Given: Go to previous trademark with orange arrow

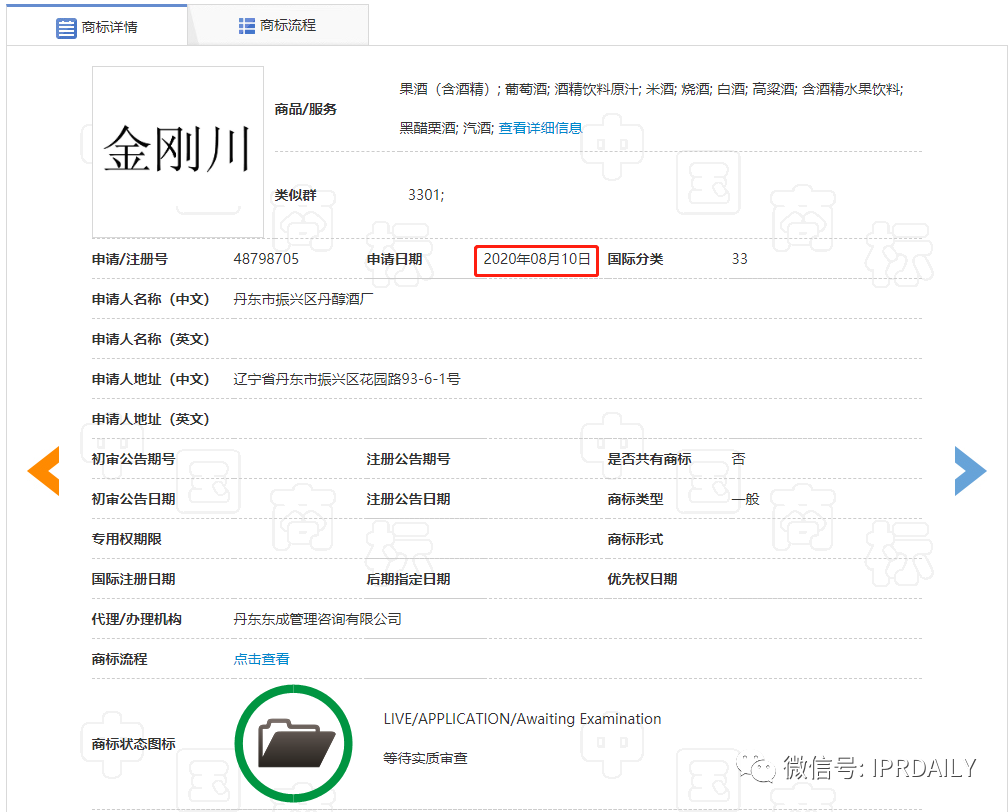Looking at the screenshot, I should click(x=44, y=471).
